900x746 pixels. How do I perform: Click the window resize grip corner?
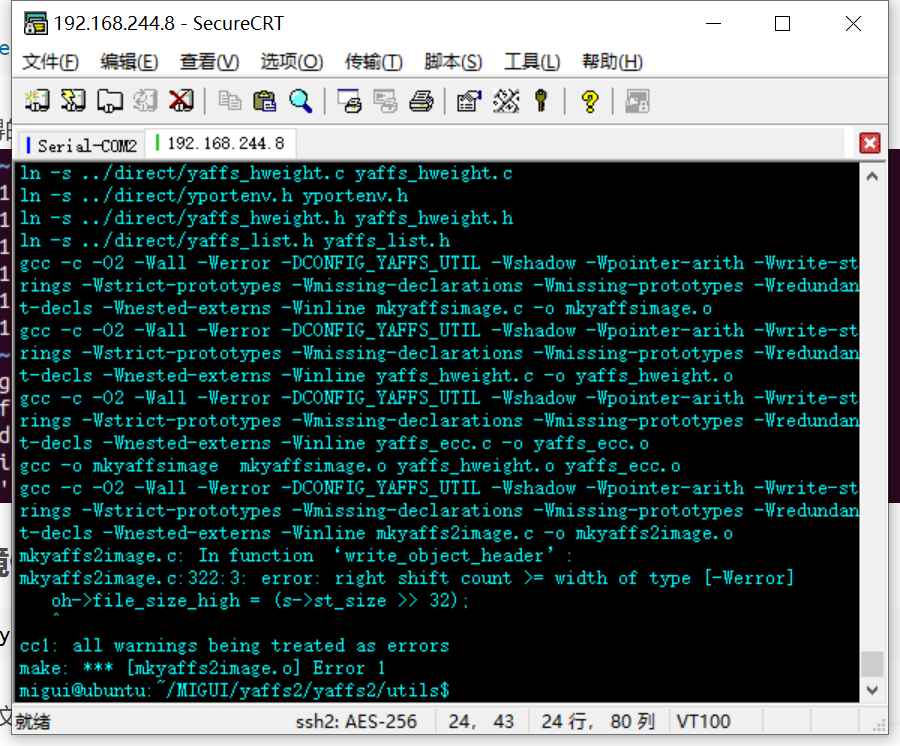pyautogui.click(x=879, y=725)
